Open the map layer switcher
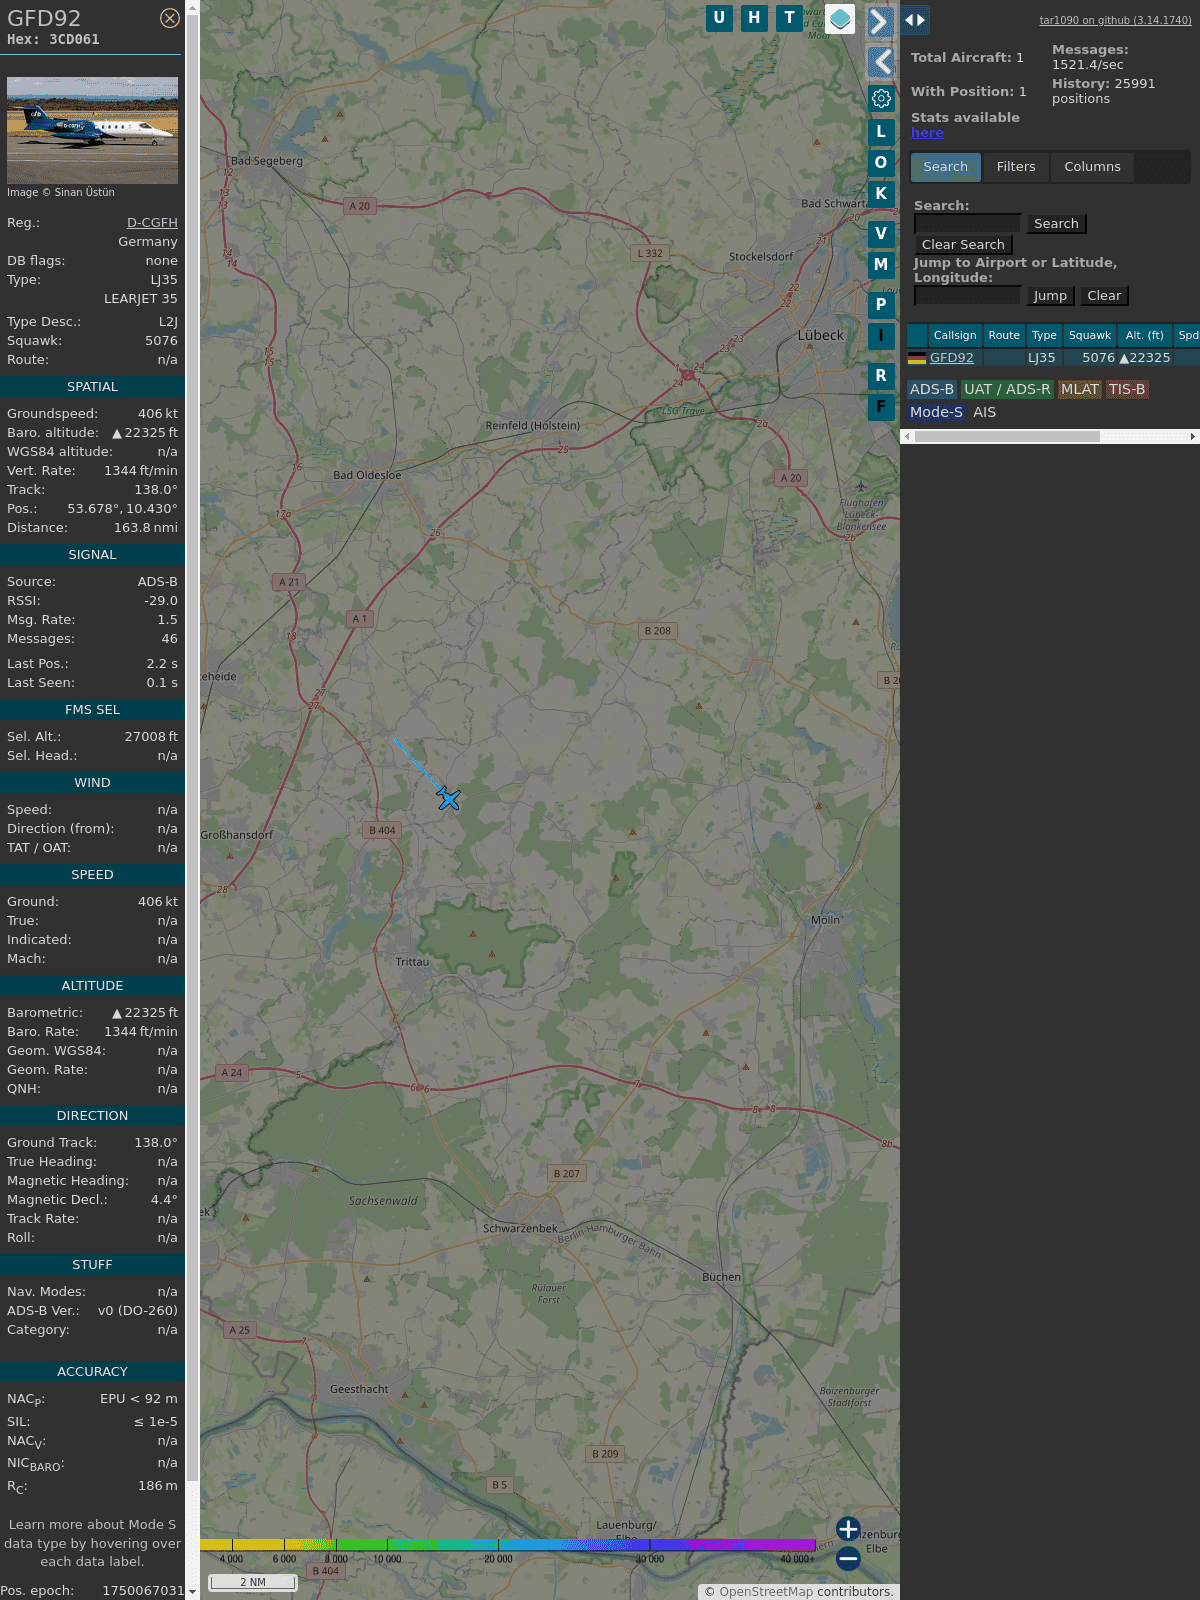1200x1600 pixels. tap(840, 19)
